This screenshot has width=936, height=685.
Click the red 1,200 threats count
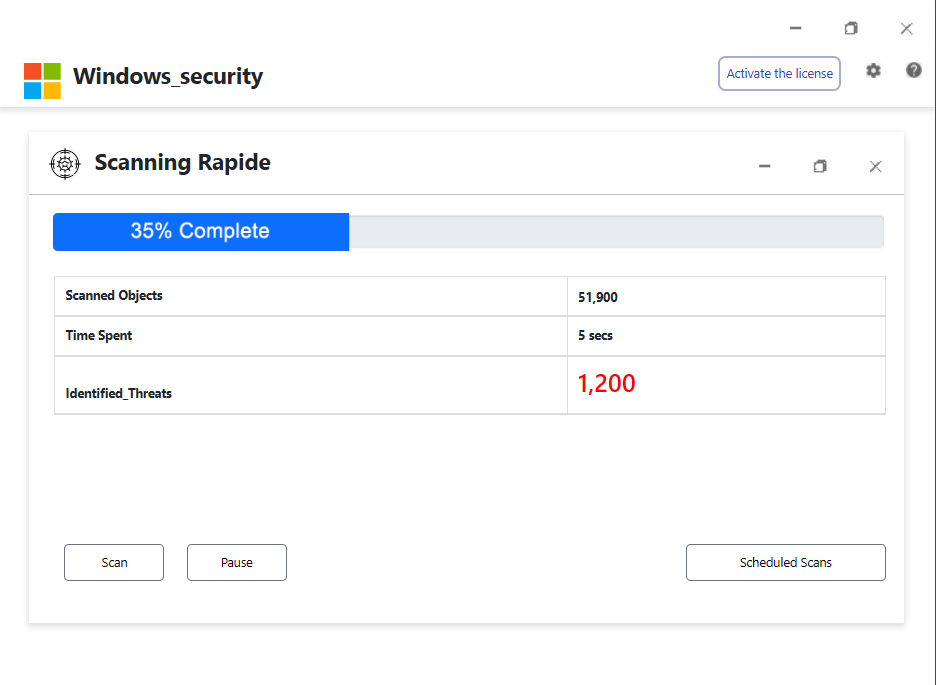click(607, 383)
